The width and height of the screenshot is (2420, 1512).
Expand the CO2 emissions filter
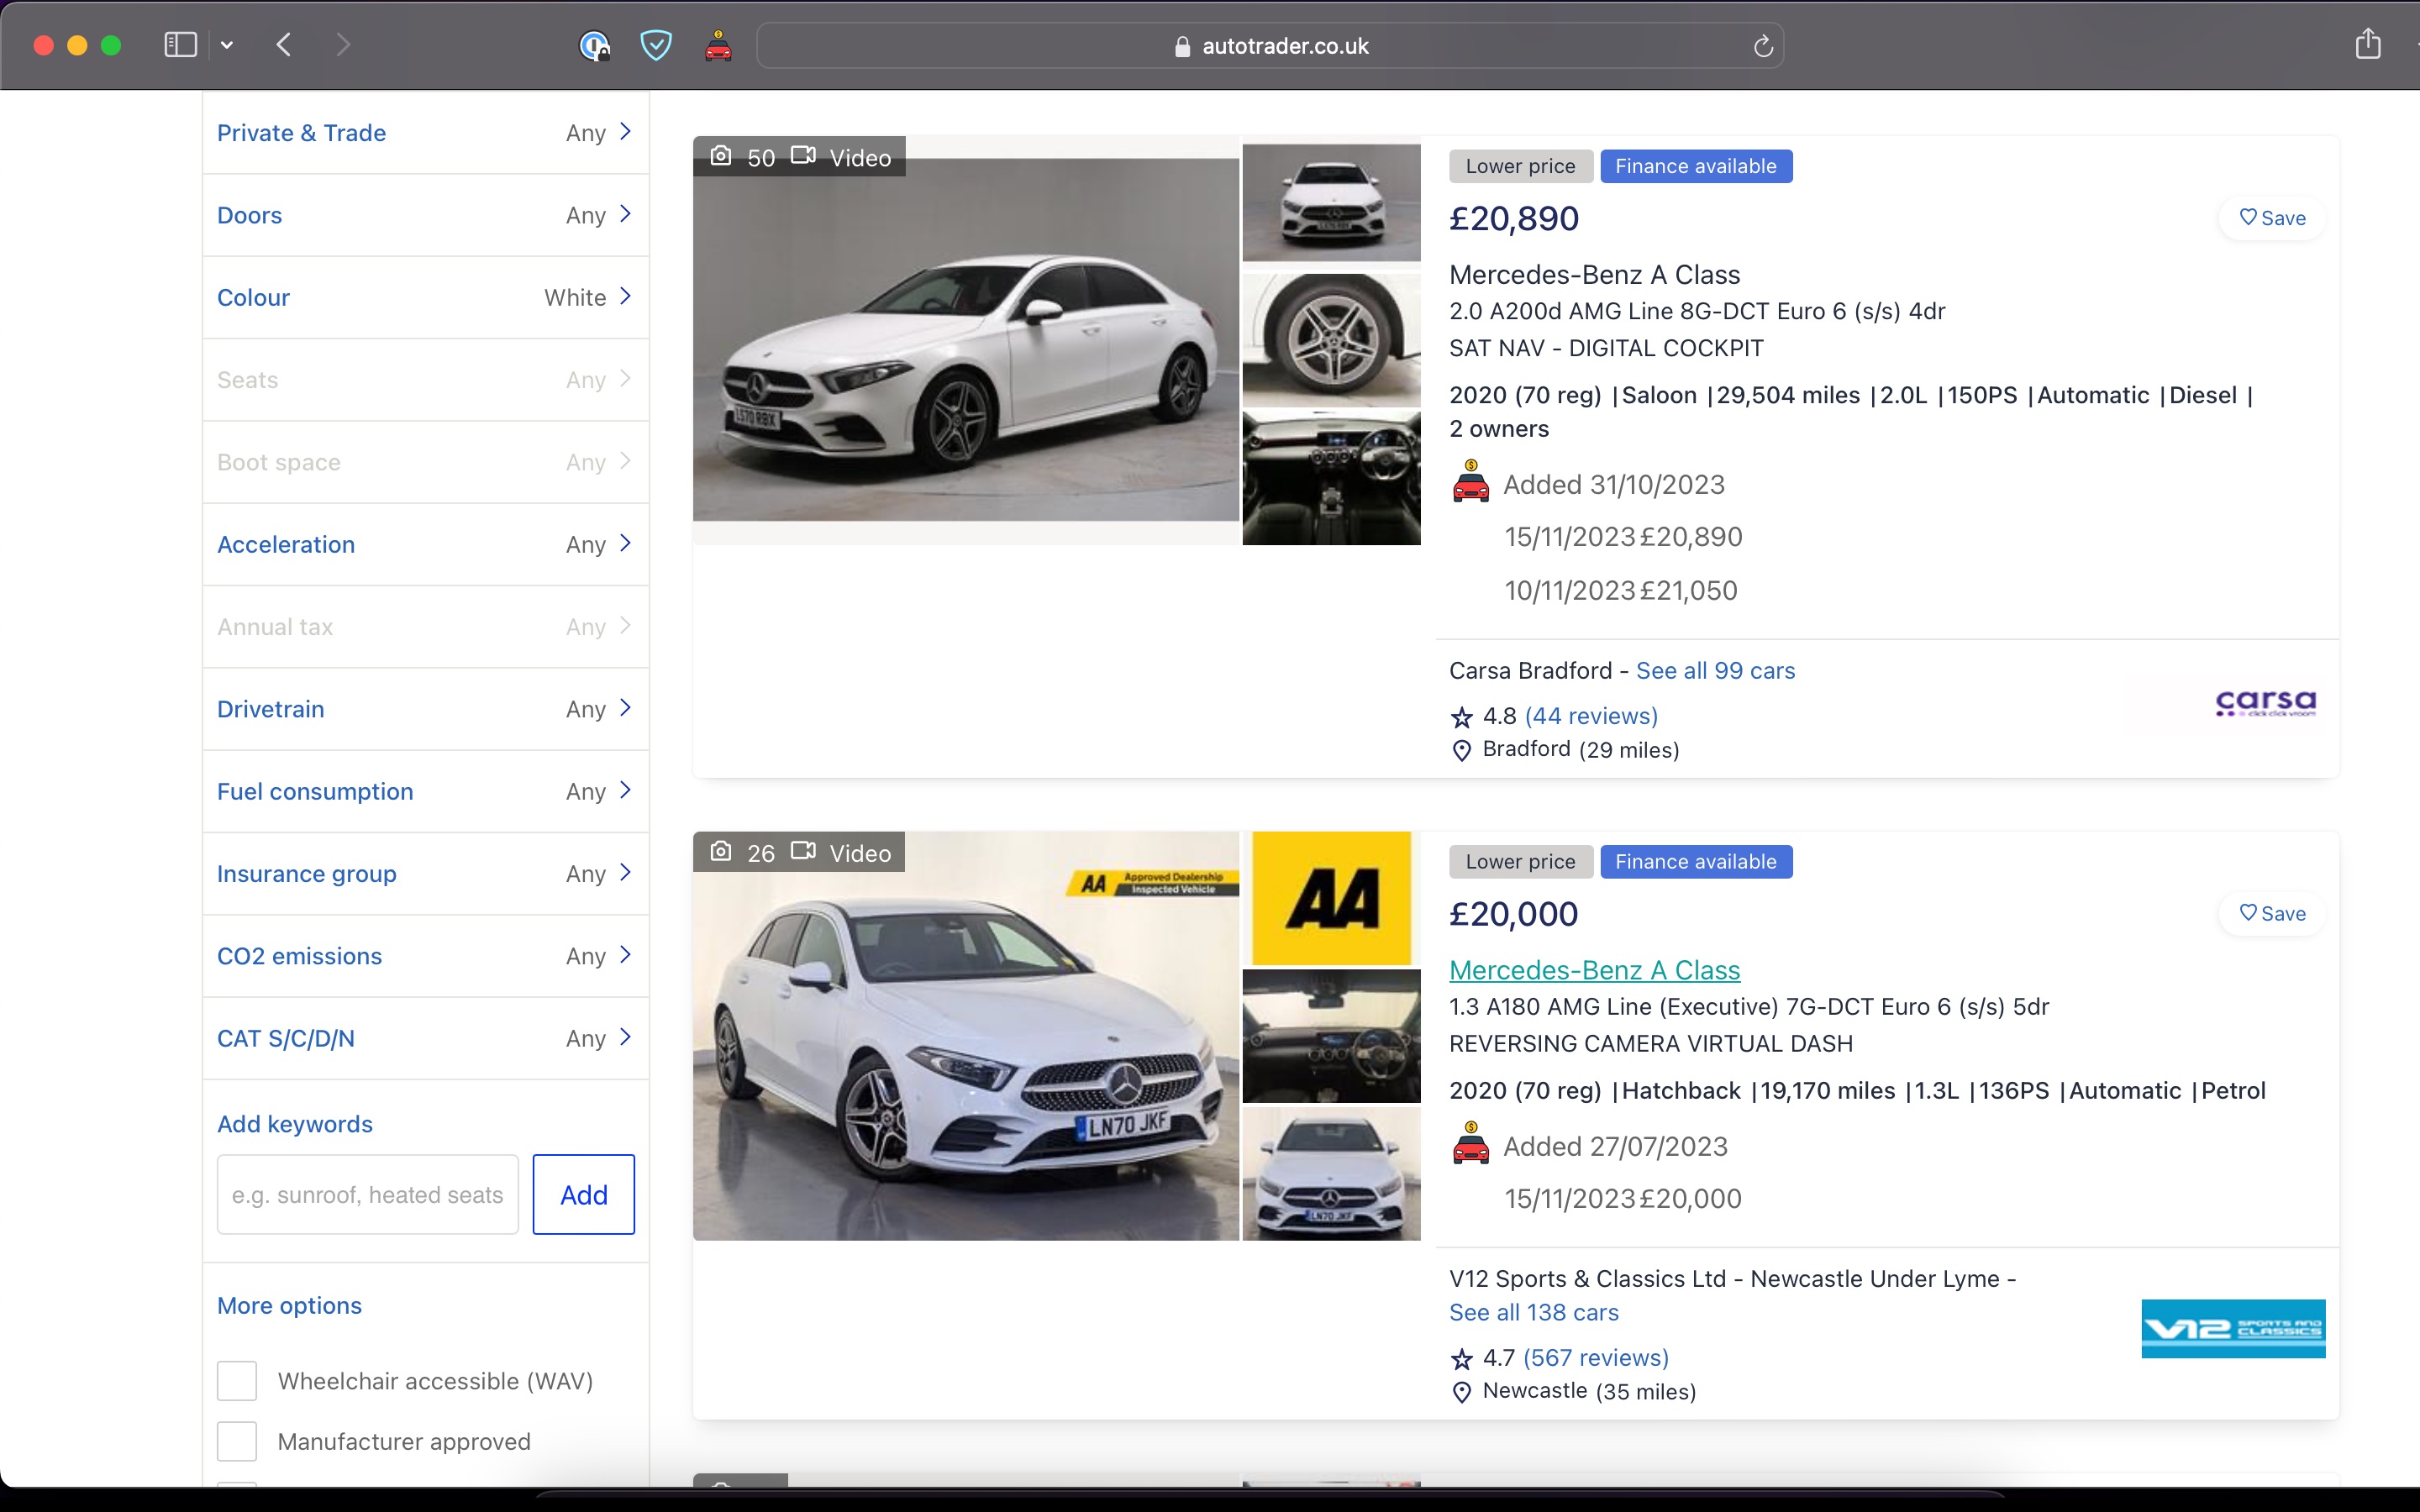(425, 956)
